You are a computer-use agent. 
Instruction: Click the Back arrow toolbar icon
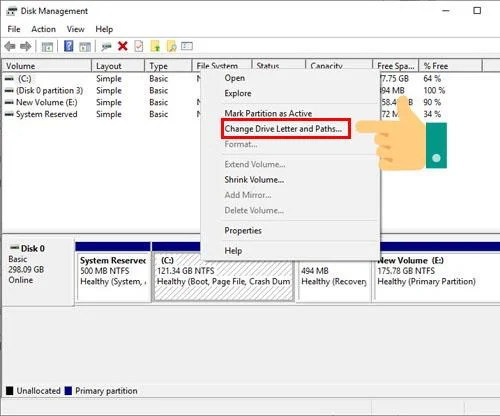pos(10,46)
